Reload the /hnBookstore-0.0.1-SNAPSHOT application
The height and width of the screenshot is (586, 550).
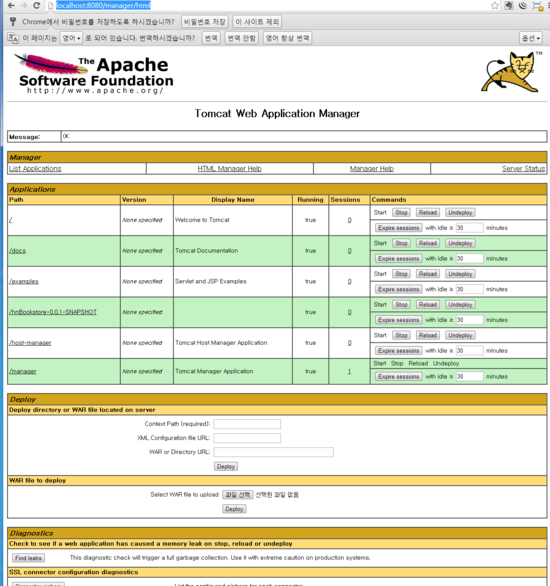[428, 304]
